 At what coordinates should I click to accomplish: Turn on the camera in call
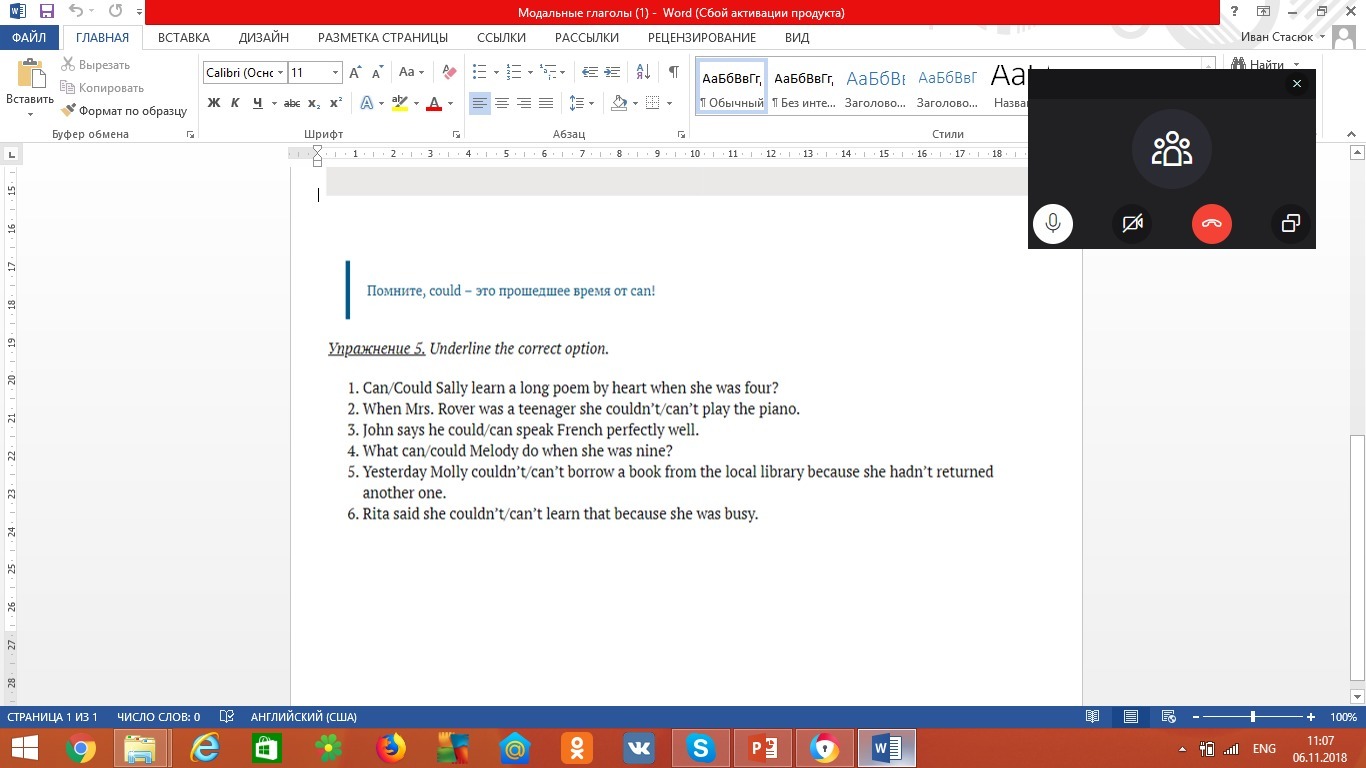1132,224
